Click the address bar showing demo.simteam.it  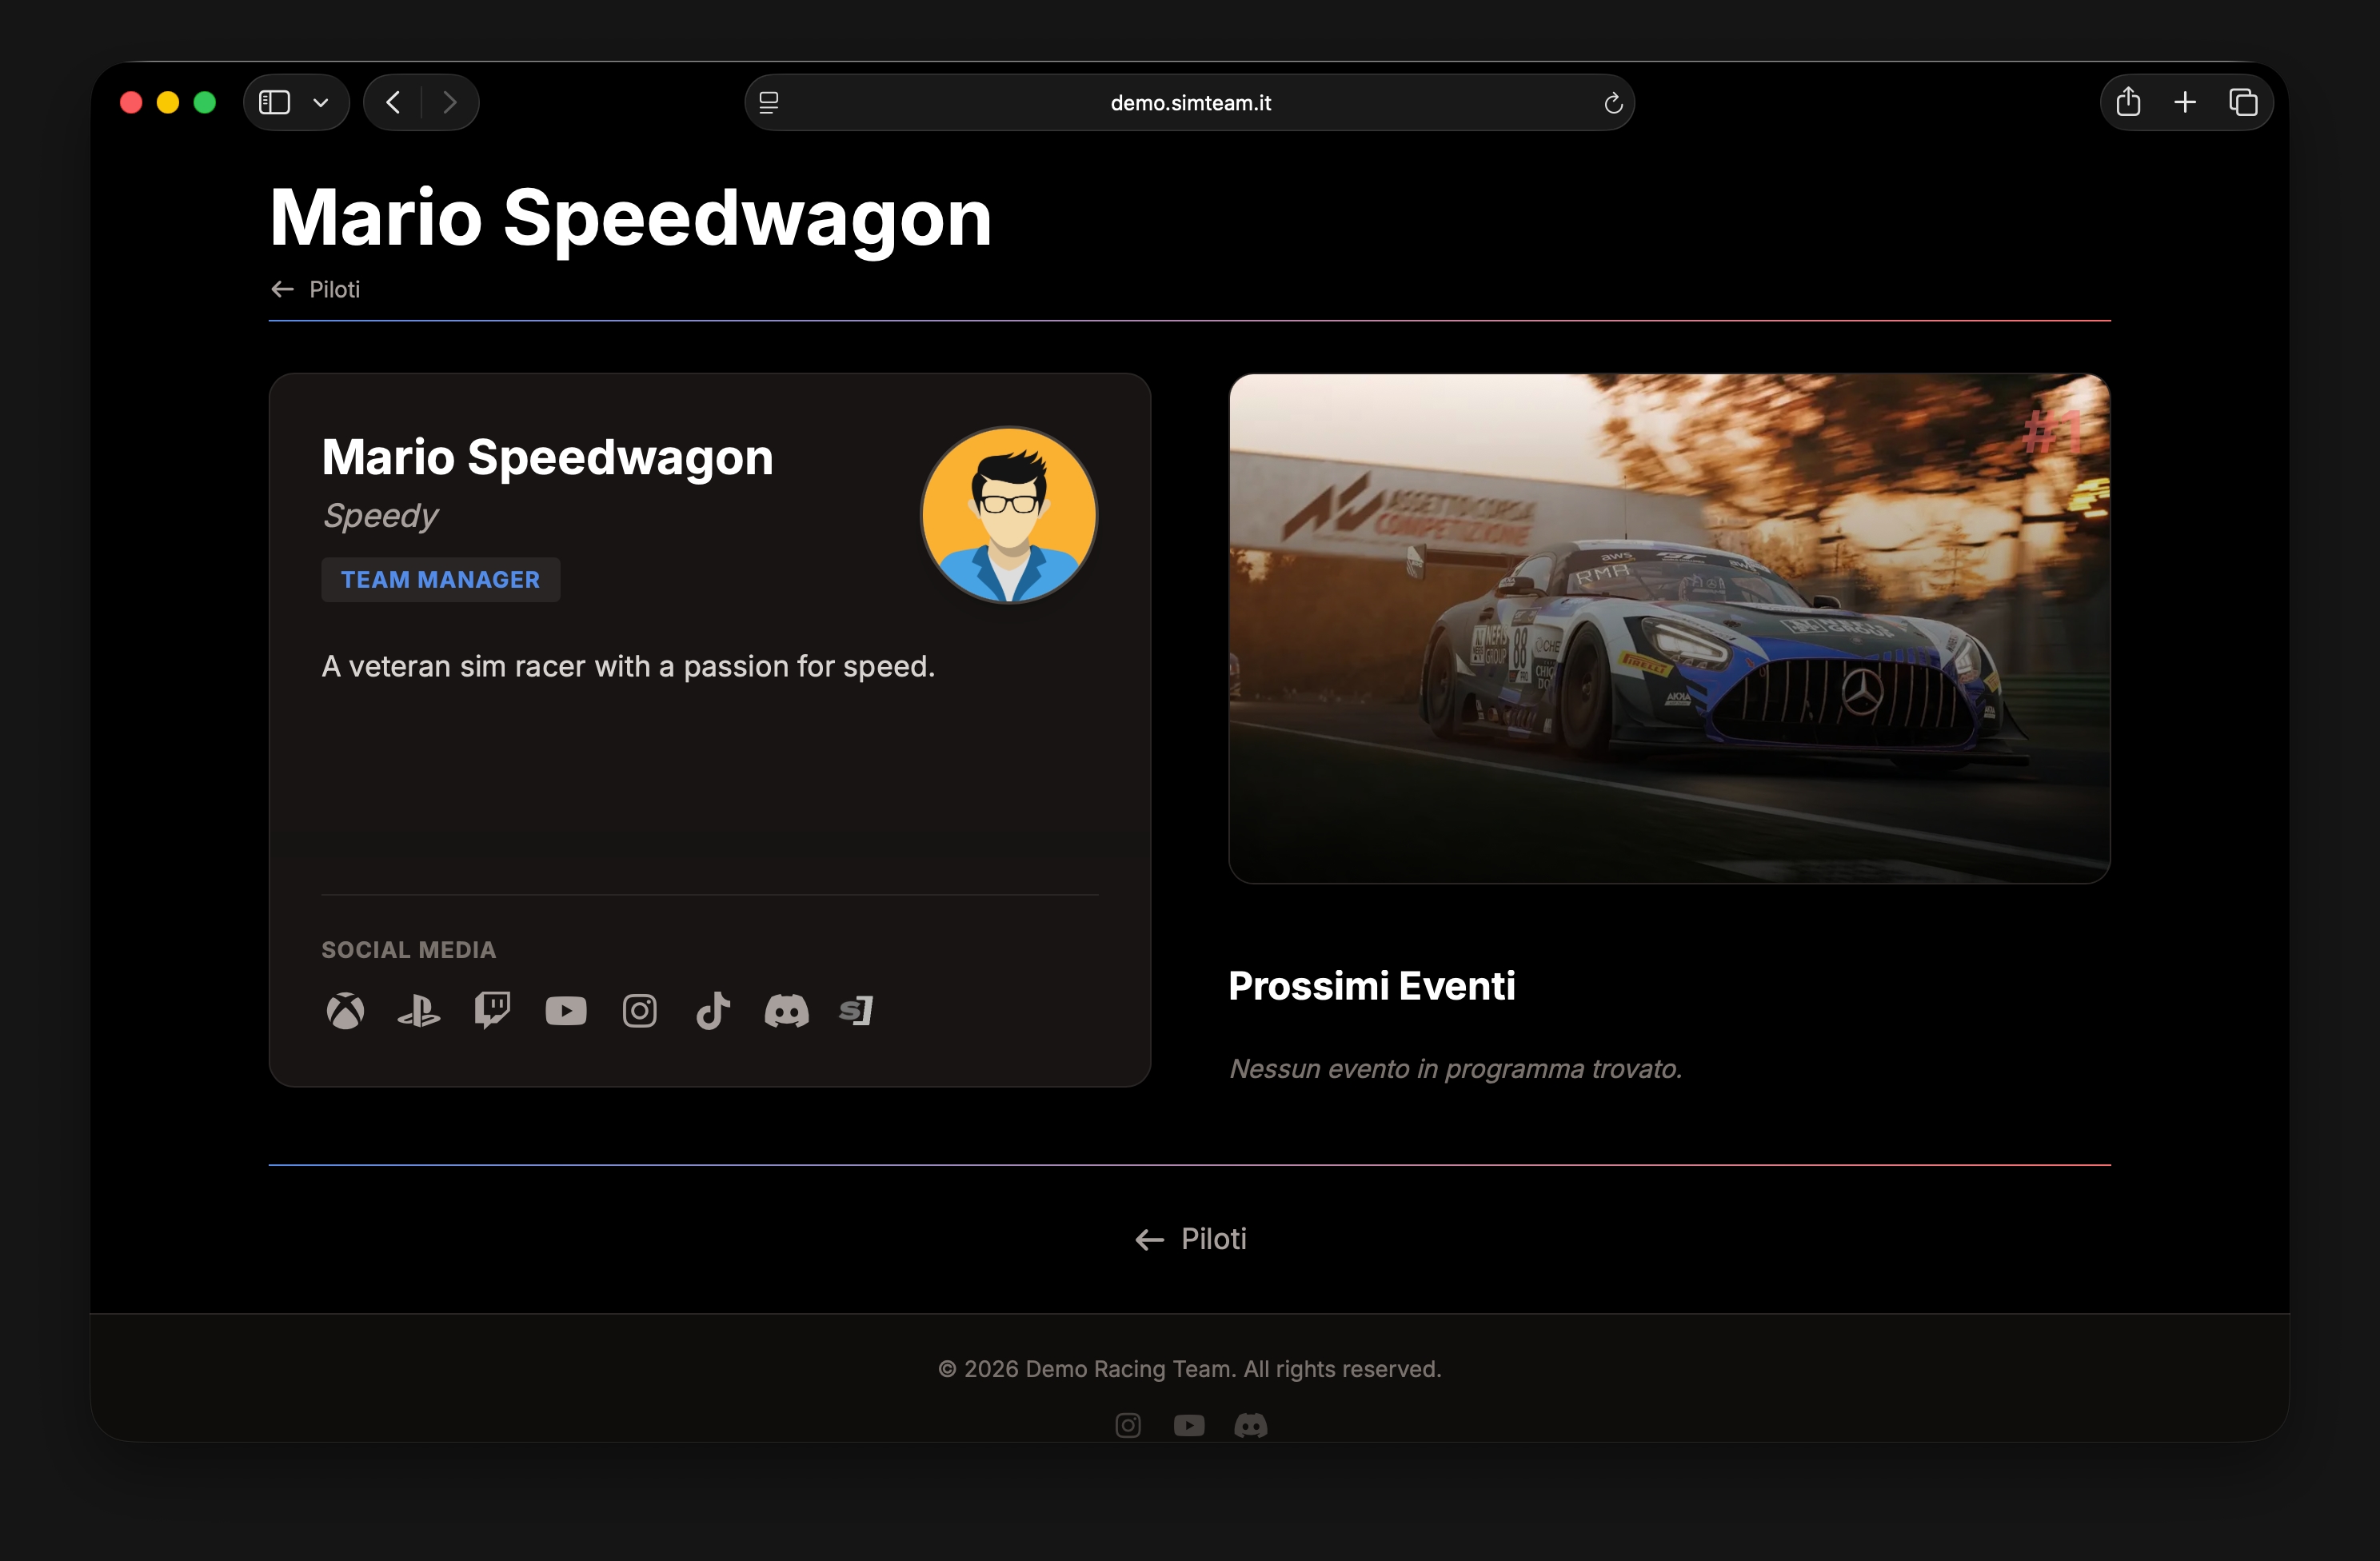tap(1189, 101)
